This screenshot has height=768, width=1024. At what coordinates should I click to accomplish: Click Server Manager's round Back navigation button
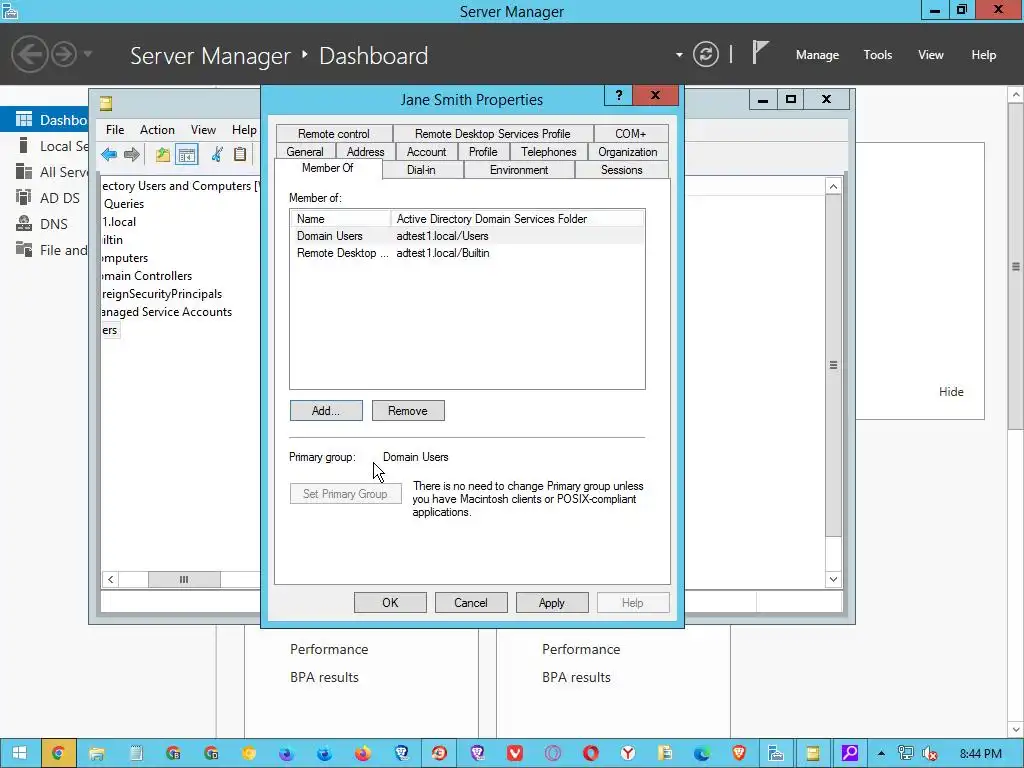click(29, 54)
